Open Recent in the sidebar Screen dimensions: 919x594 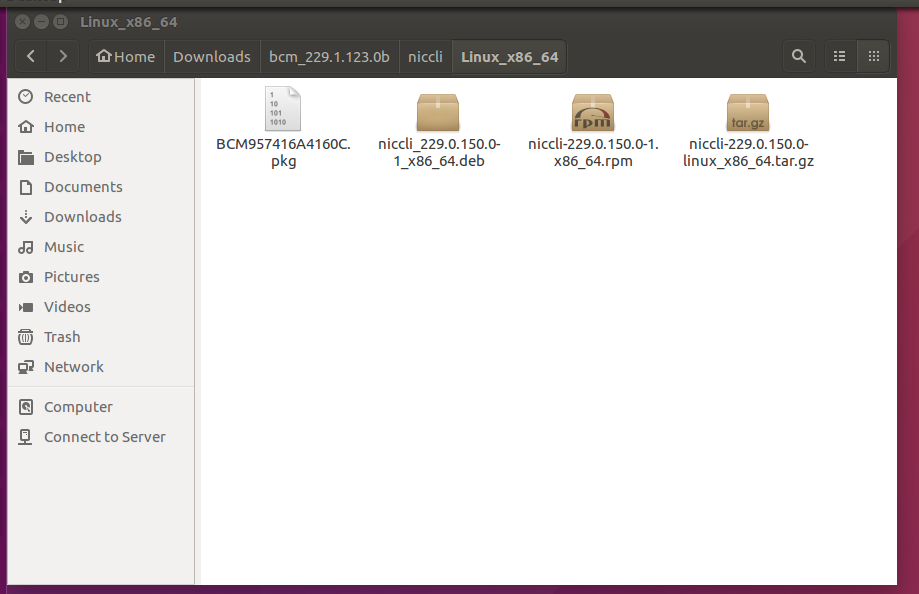point(67,97)
